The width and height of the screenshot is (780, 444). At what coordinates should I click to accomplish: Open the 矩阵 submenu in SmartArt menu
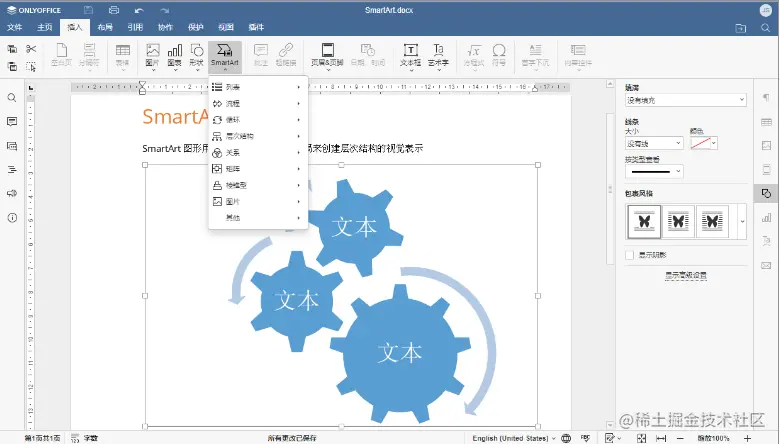pyautogui.click(x=258, y=169)
